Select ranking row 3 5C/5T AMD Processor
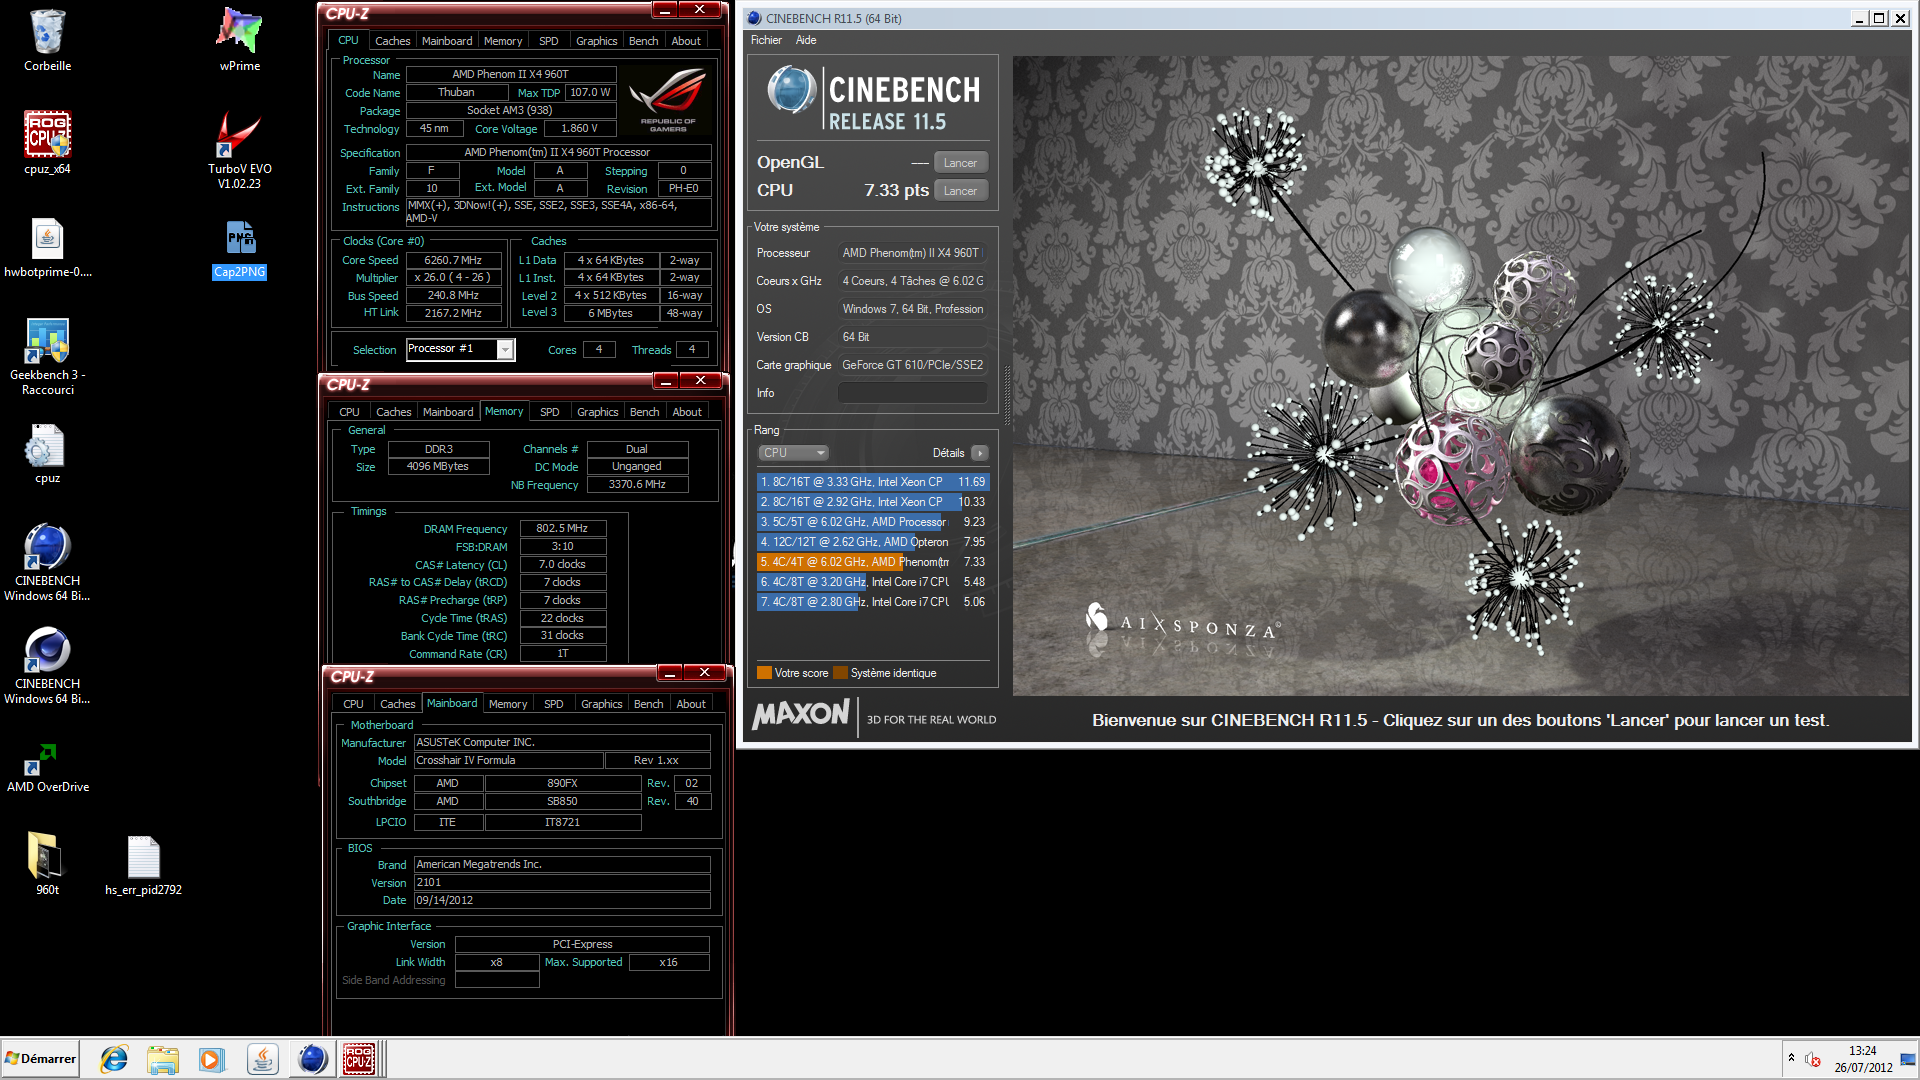This screenshot has width=1920, height=1080. 872,522
